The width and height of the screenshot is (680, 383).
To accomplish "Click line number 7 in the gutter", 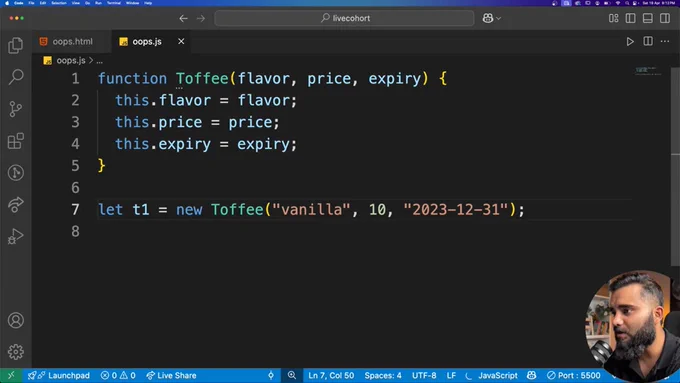I will click(x=75, y=210).
